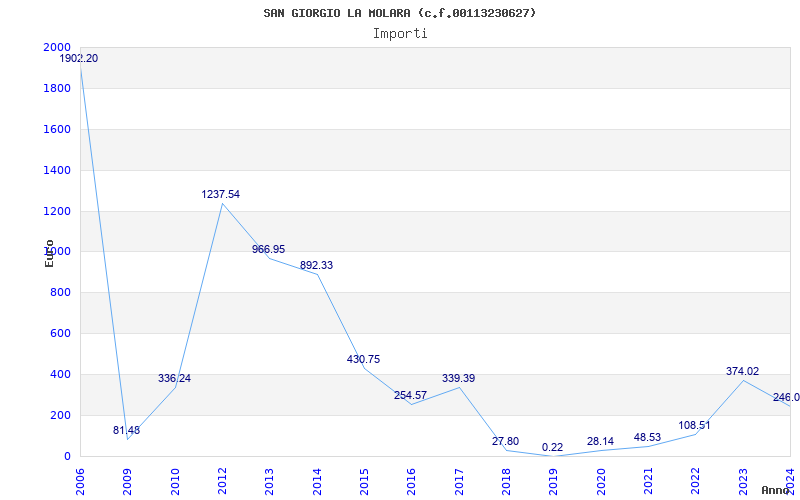Image resolution: width=800 pixels, height=500 pixels.
Task: Select the x-axis year 2016
Action: pyautogui.click(x=412, y=482)
